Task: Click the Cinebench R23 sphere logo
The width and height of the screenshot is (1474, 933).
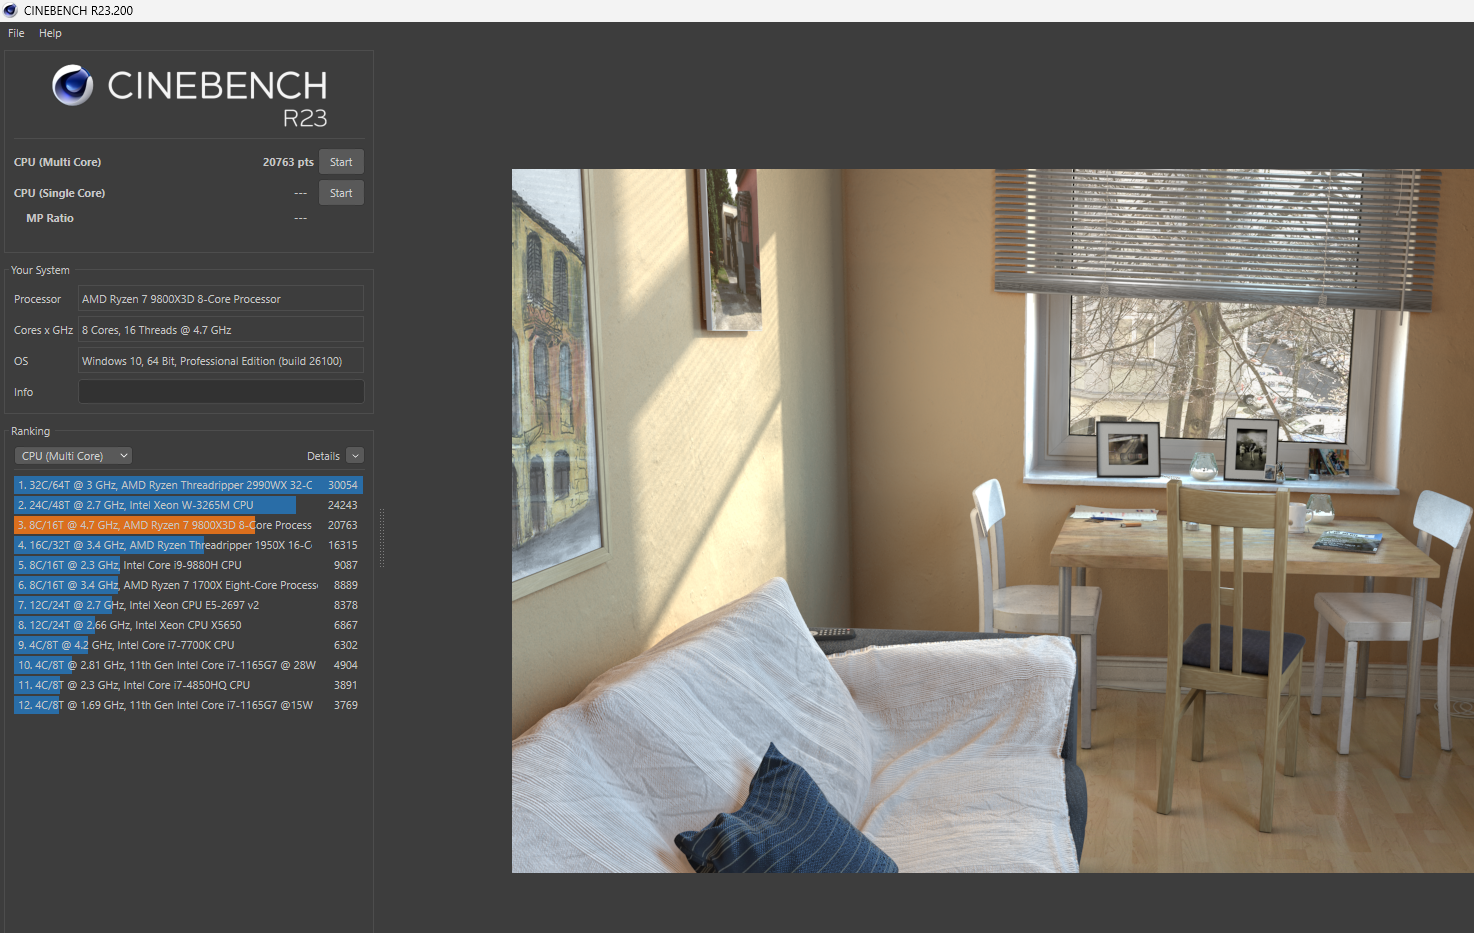Action: (73, 86)
